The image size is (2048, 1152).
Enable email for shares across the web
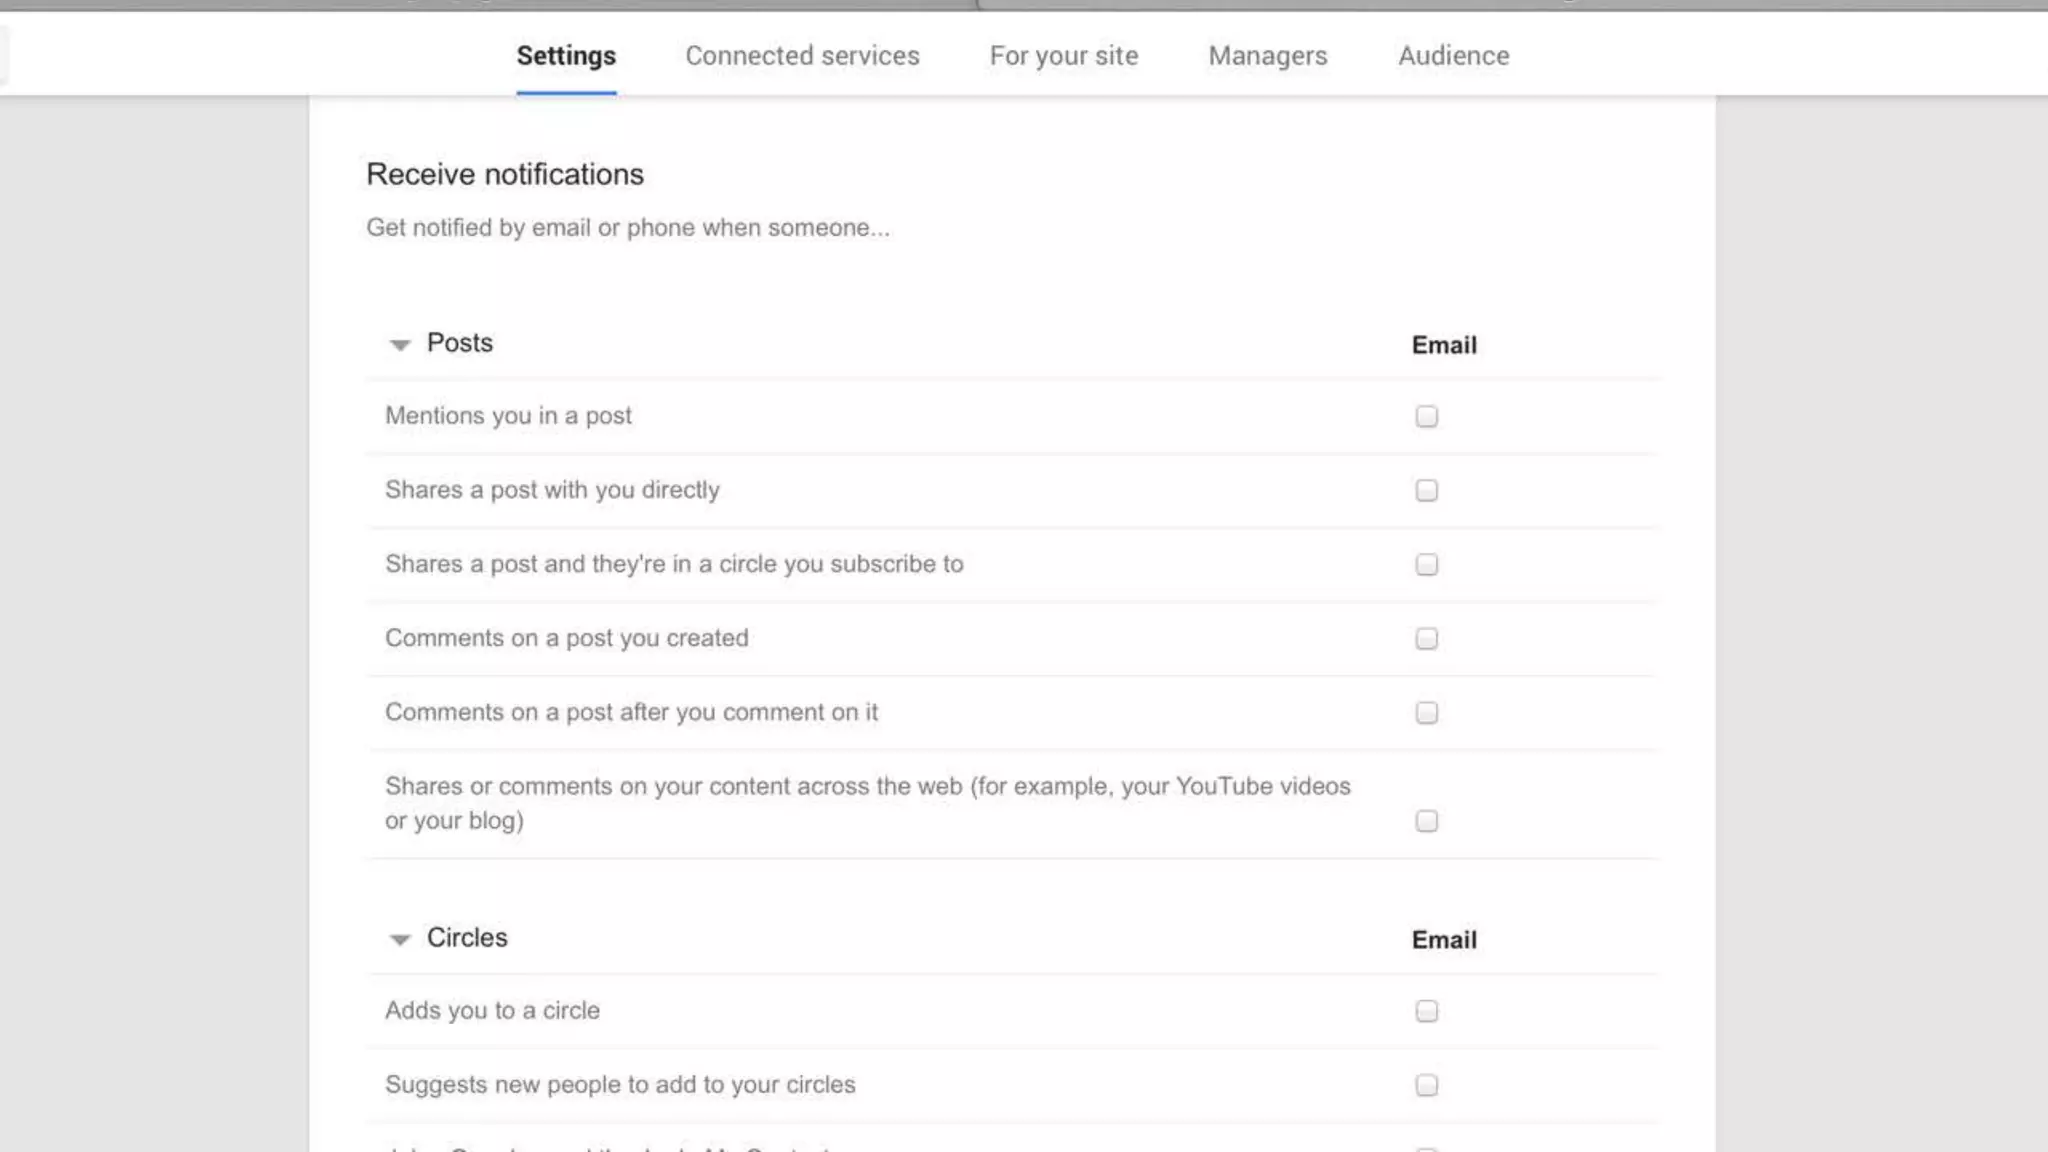pyautogui.click(x=1427, y=821)
